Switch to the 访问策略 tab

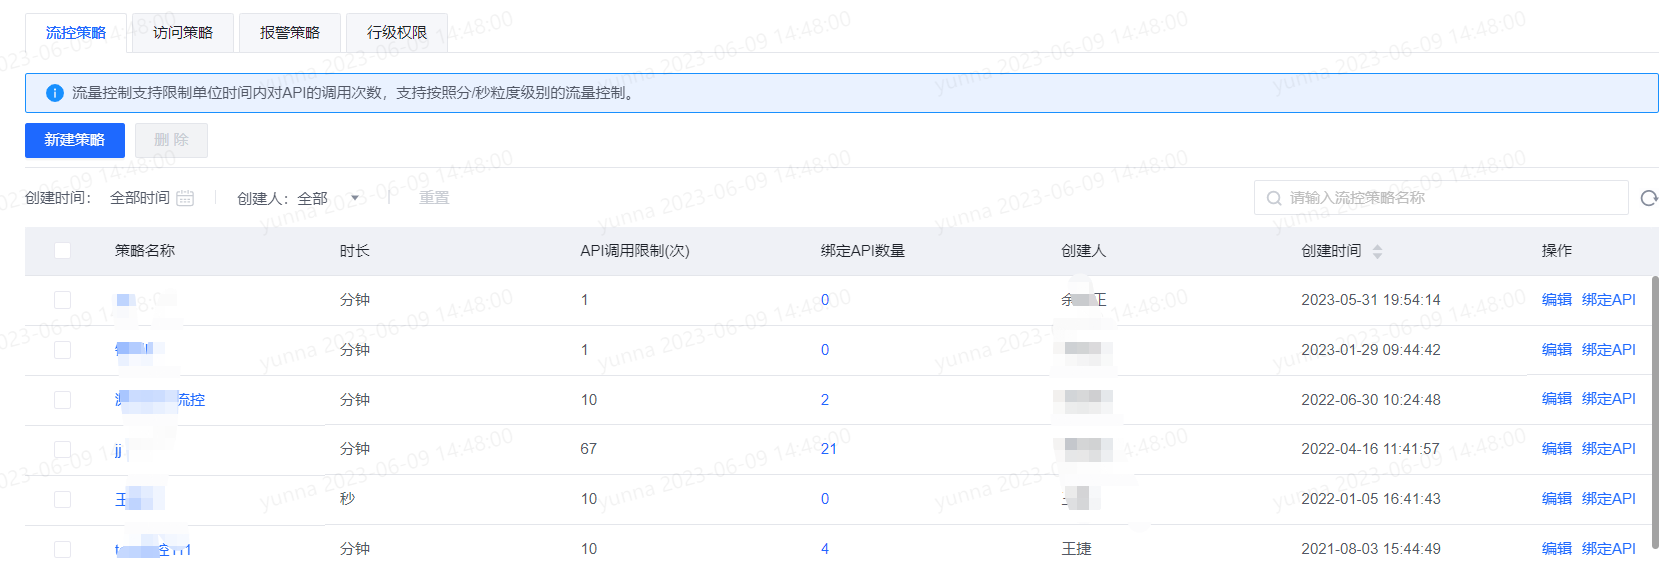coord(183,32)
